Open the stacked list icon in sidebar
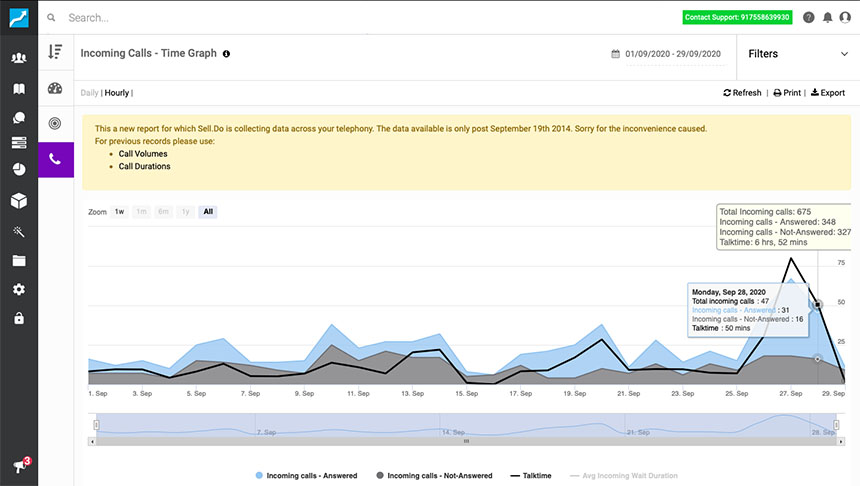The height and width of the screenshot is (486, 860). tap(19, 143)
